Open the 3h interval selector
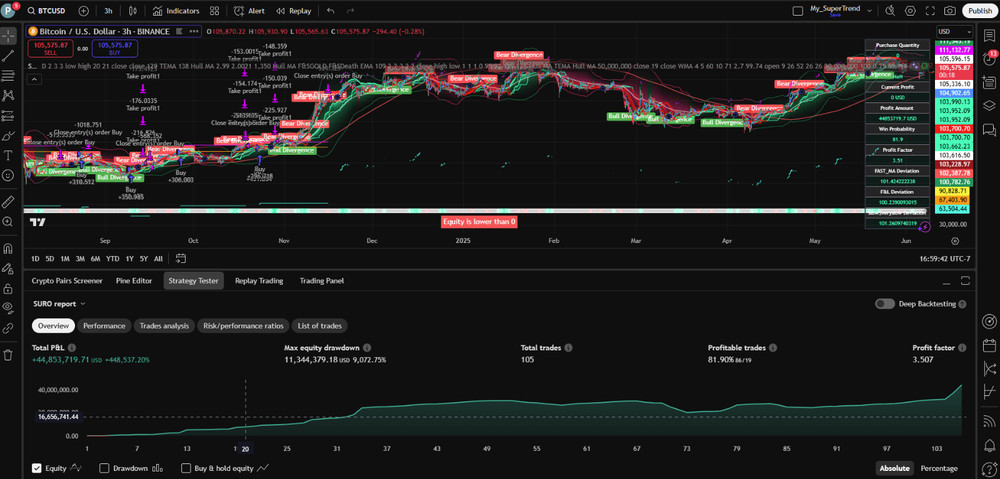The width and height of the screenshot is (1000, 479). (108, 11)
